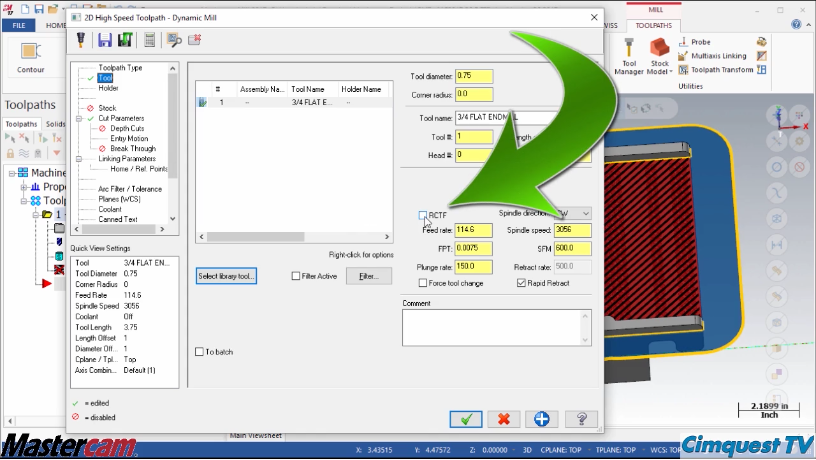This screenshot has height=460, width=816.
Task: Click the small icon right of Probe
Action: [x=761, y=42]
